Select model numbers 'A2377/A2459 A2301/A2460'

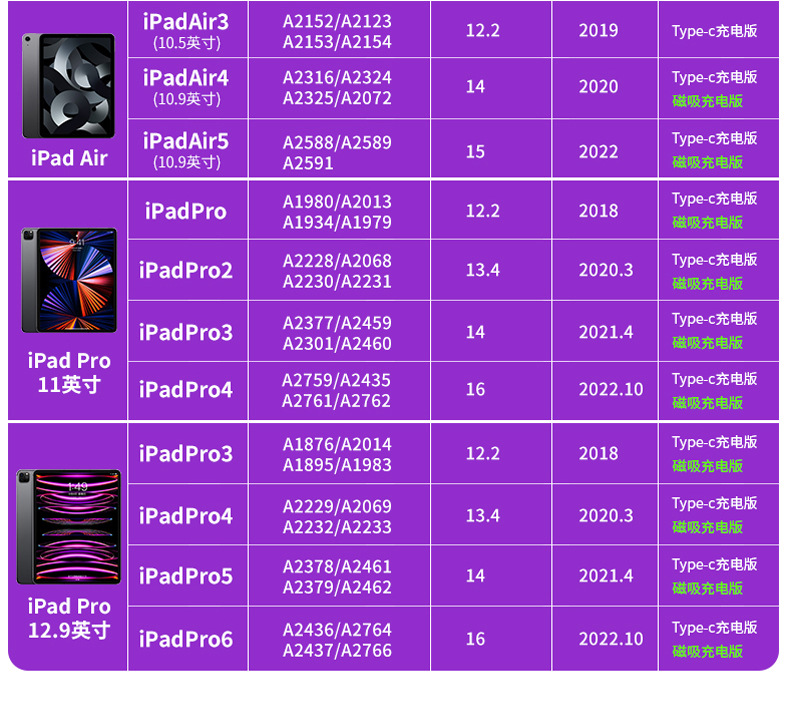tap(337, 333)
